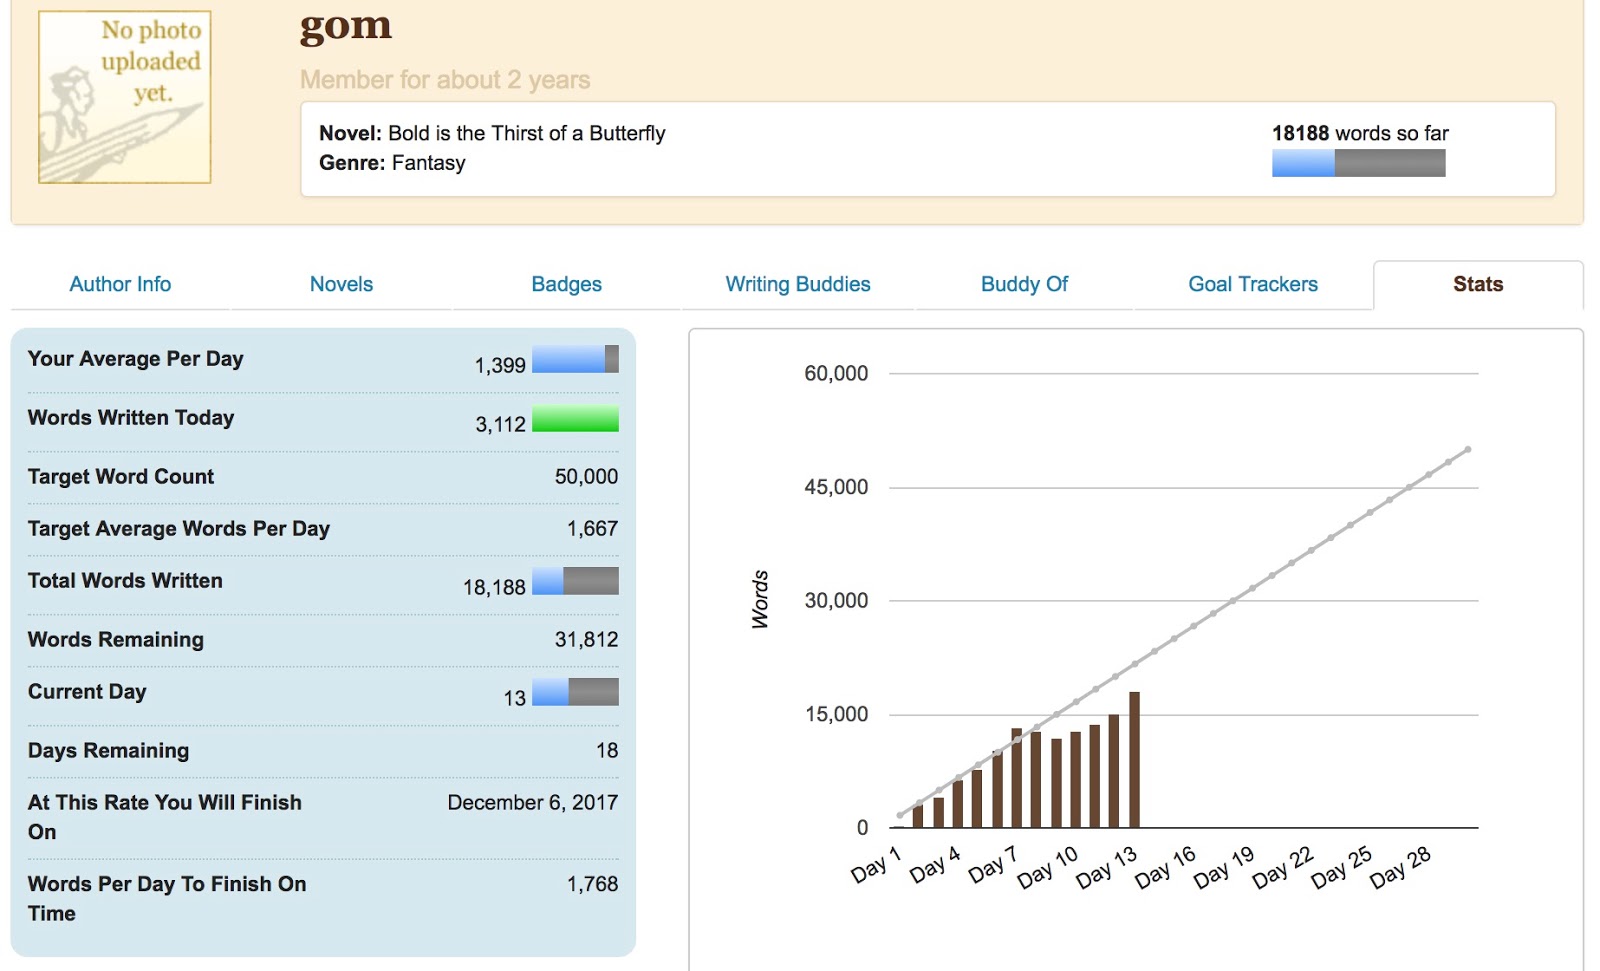Click the Day 13 bar in chart

(1134, 760)
